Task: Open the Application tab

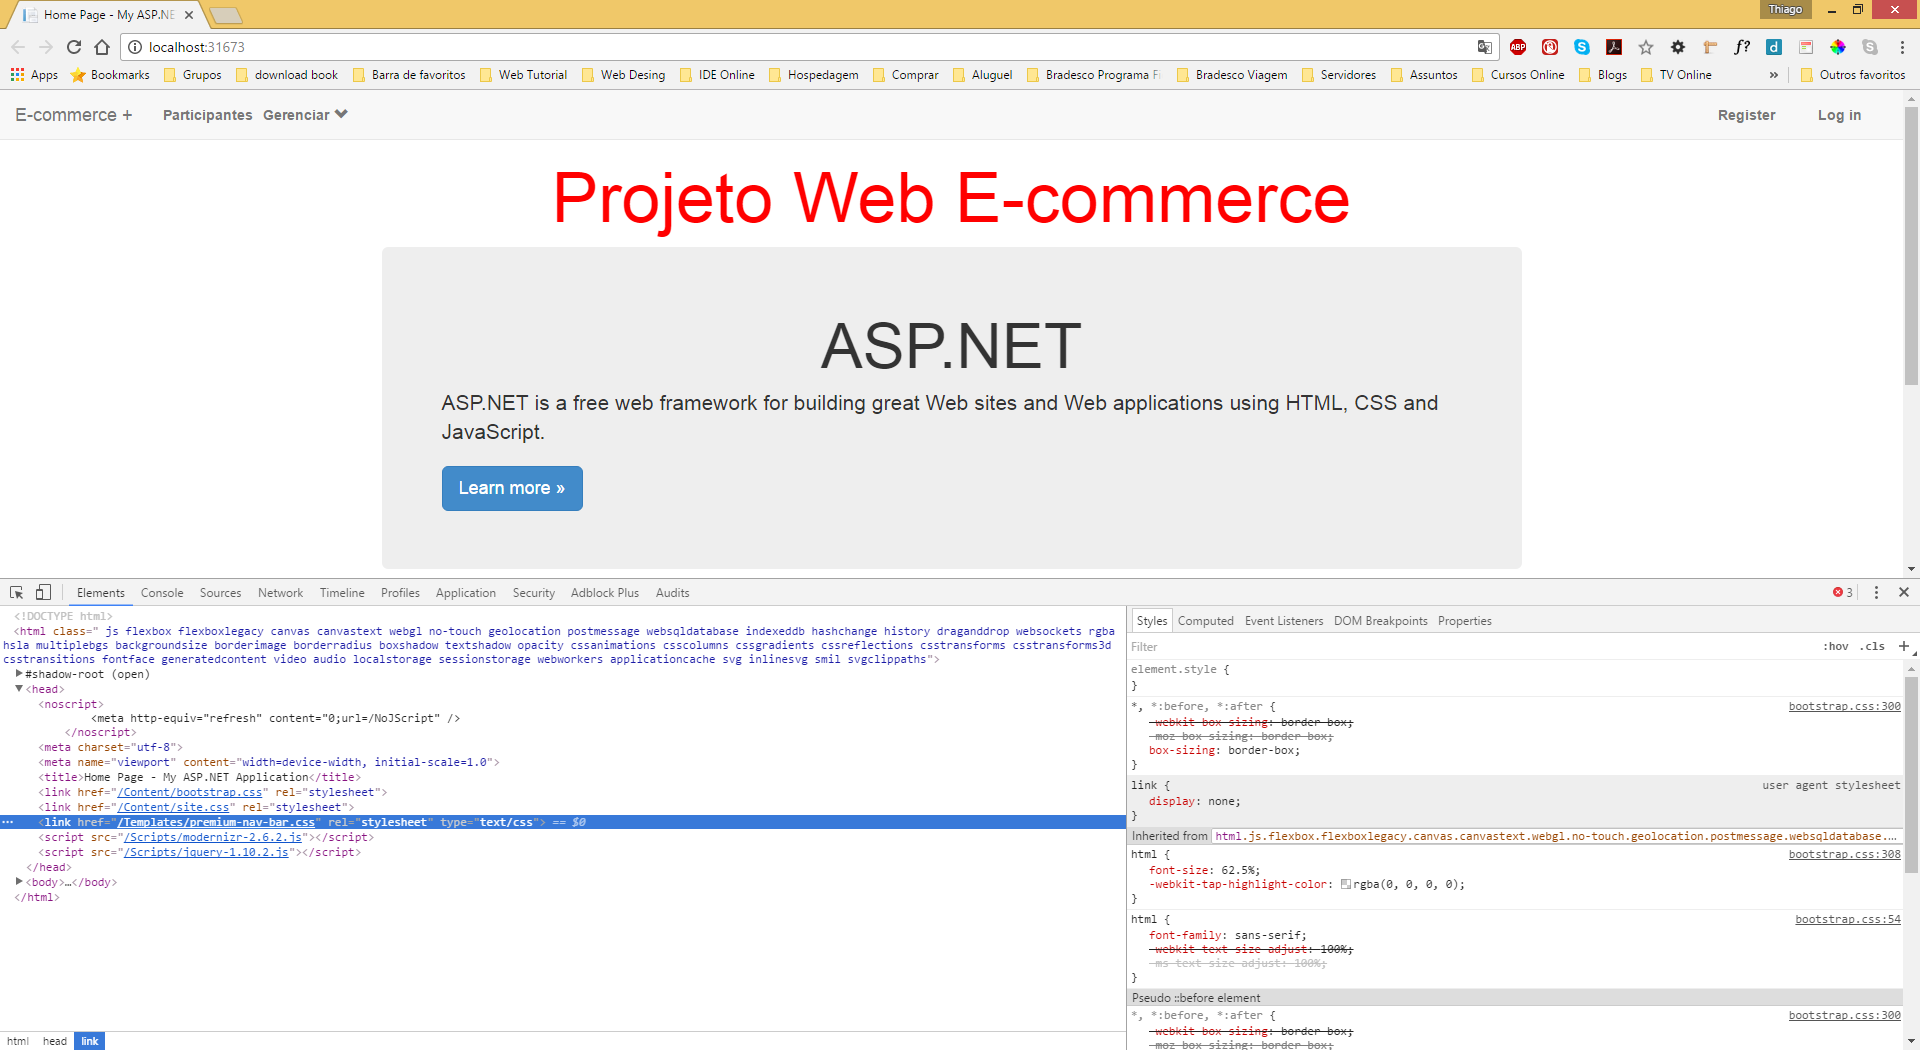Action: point(466,593)
